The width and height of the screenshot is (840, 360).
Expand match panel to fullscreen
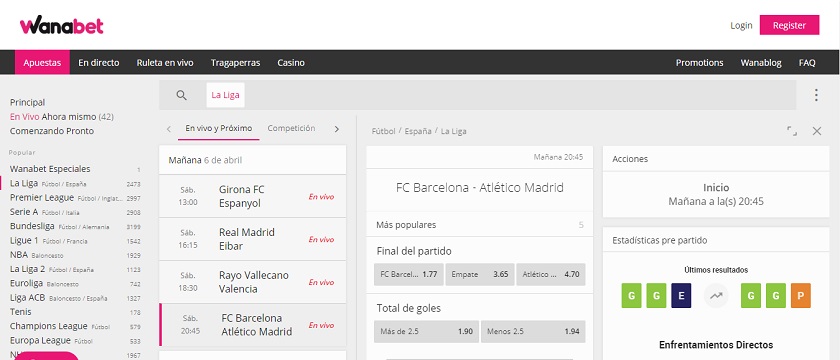(x=792, y=131)
